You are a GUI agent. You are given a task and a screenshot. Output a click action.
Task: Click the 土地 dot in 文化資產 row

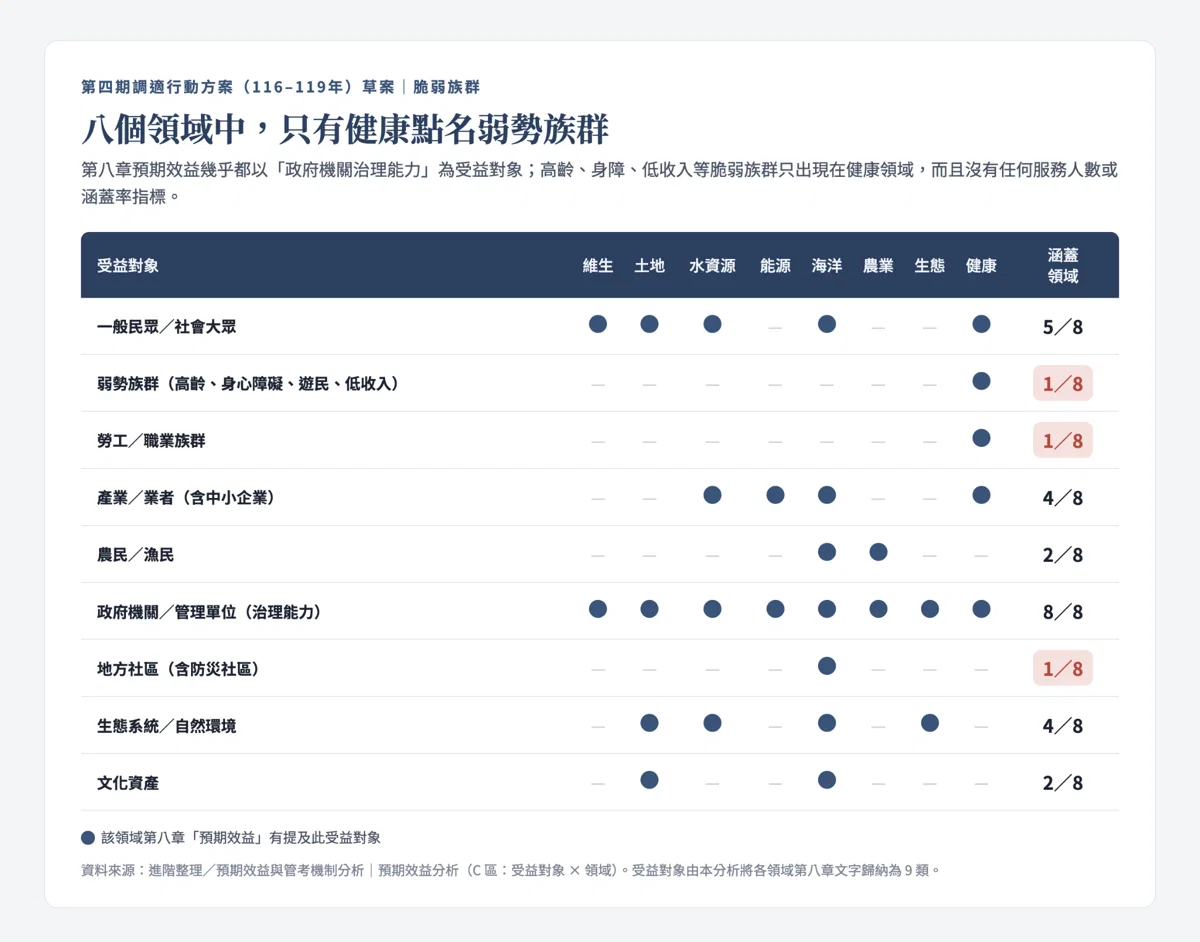coord(650,780)
